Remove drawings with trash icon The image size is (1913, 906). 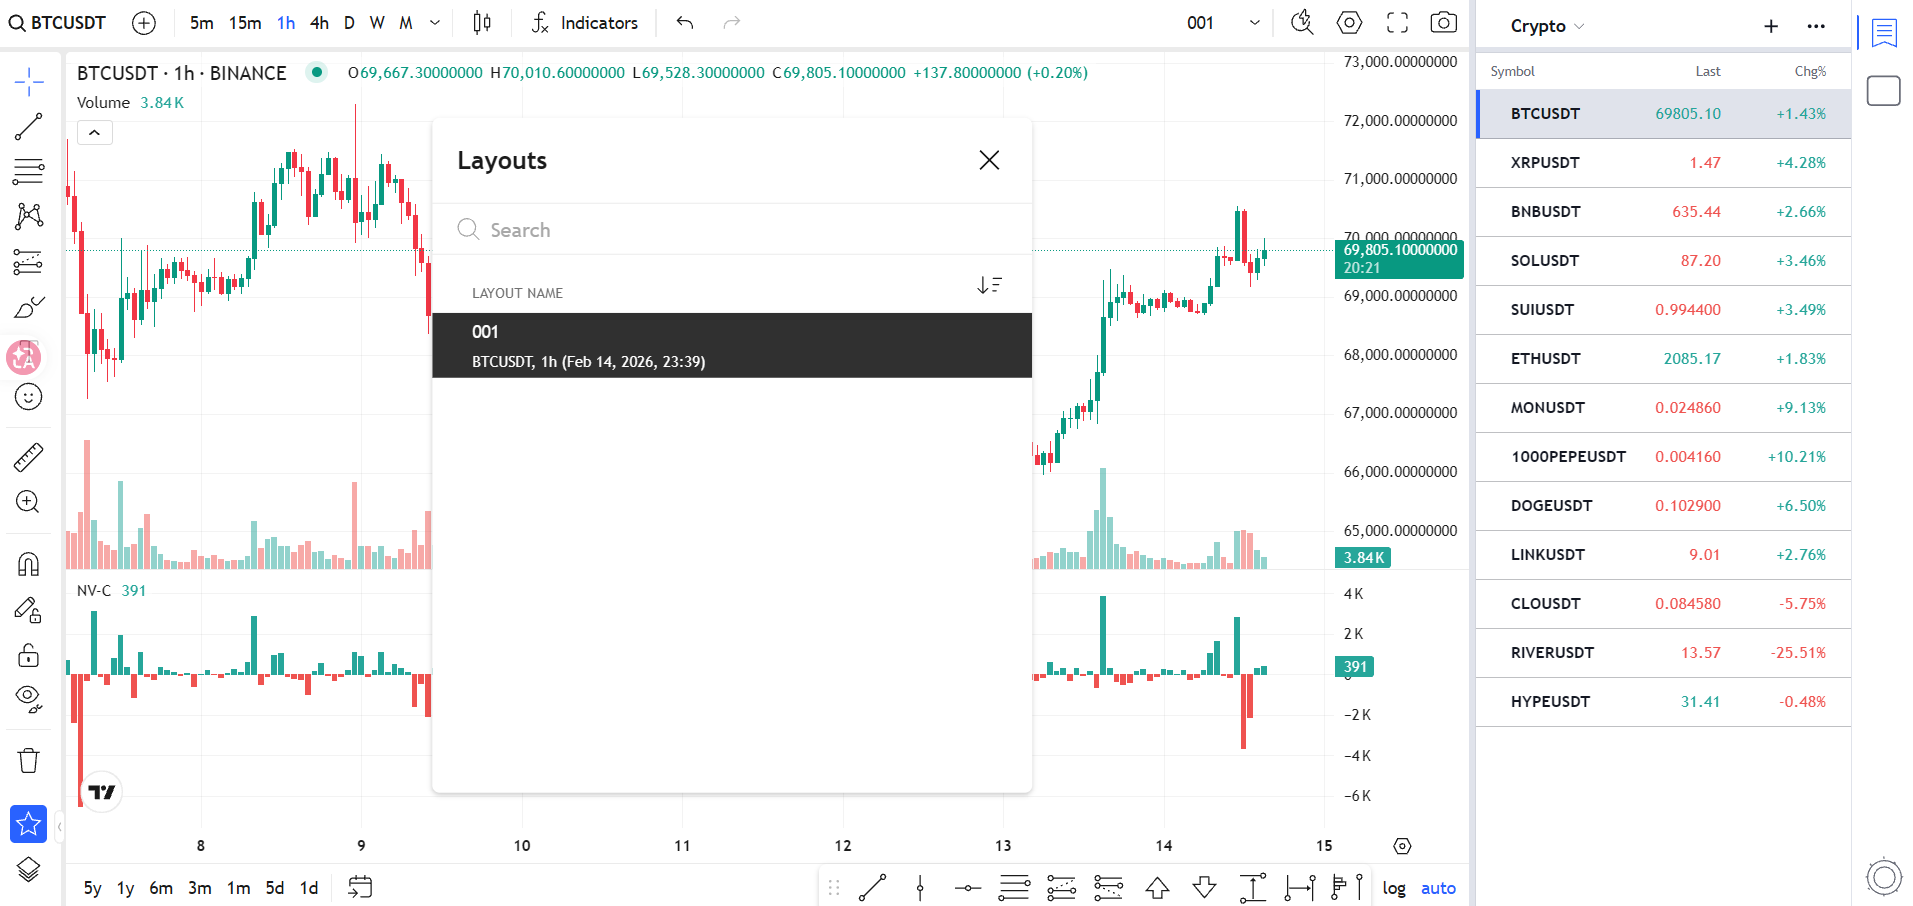click(x=29, y=761)
